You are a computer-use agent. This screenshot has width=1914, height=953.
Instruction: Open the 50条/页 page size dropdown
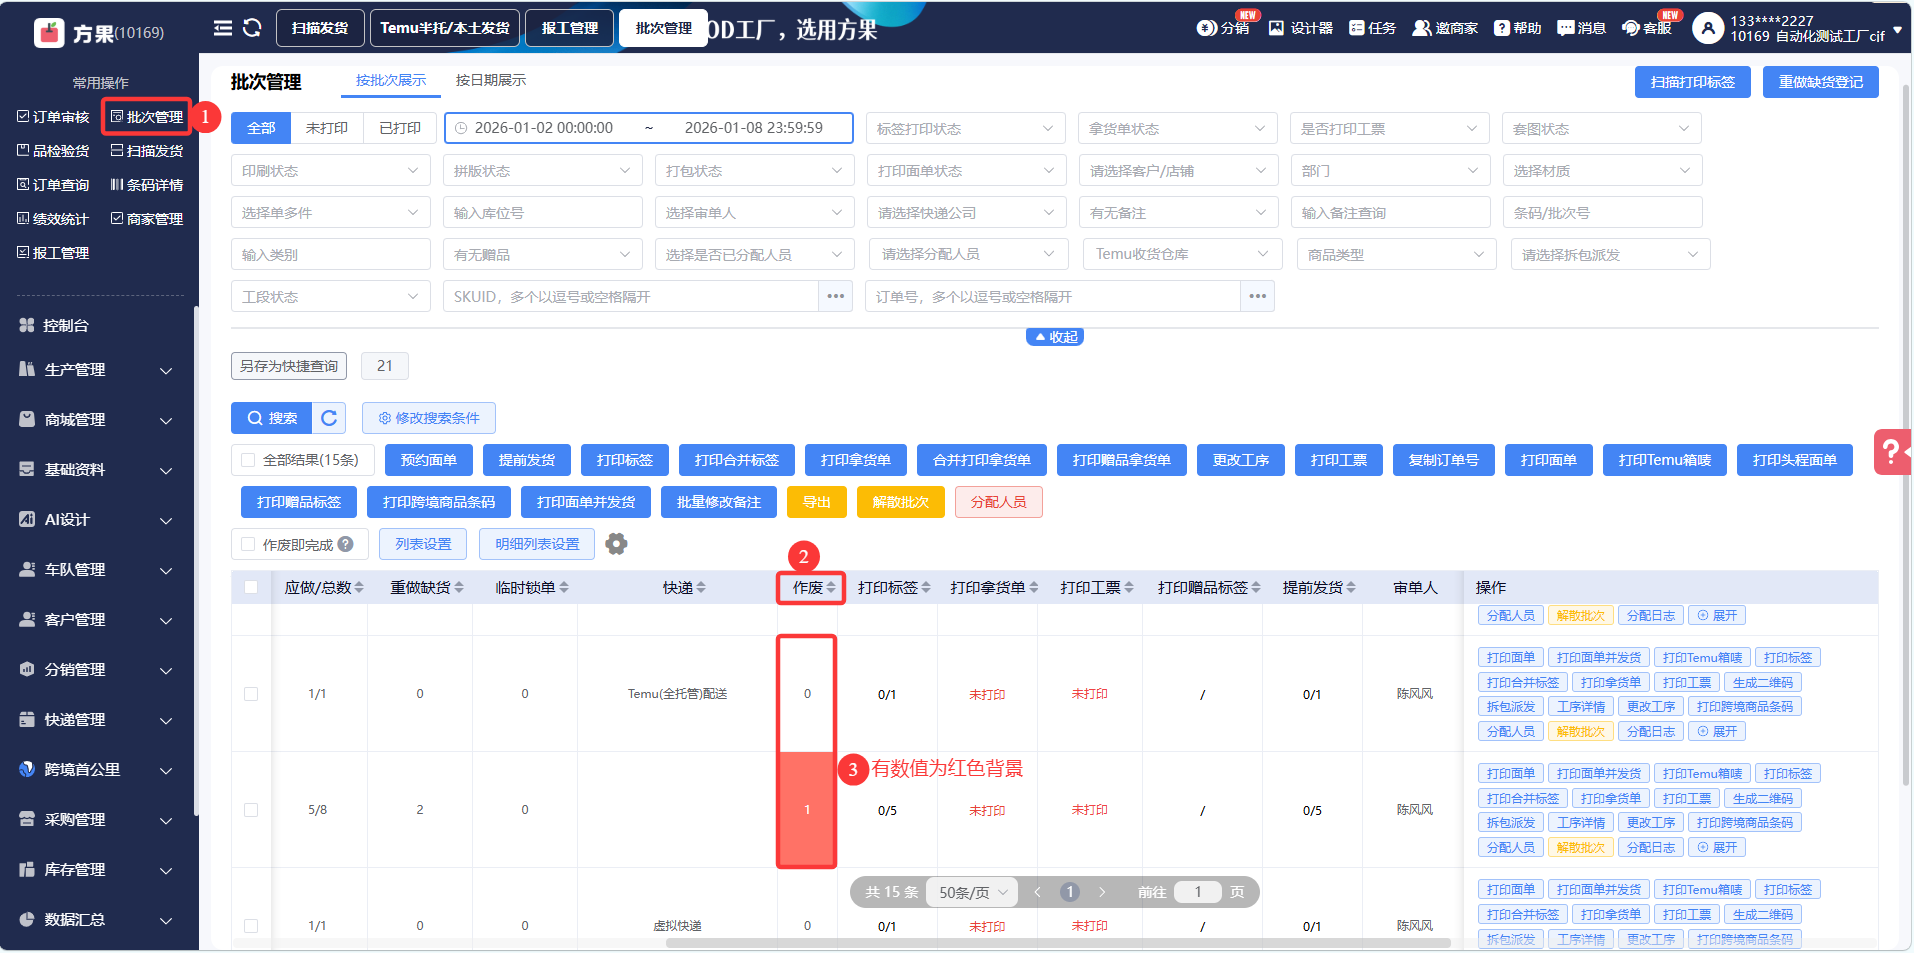tap(972, 892)
